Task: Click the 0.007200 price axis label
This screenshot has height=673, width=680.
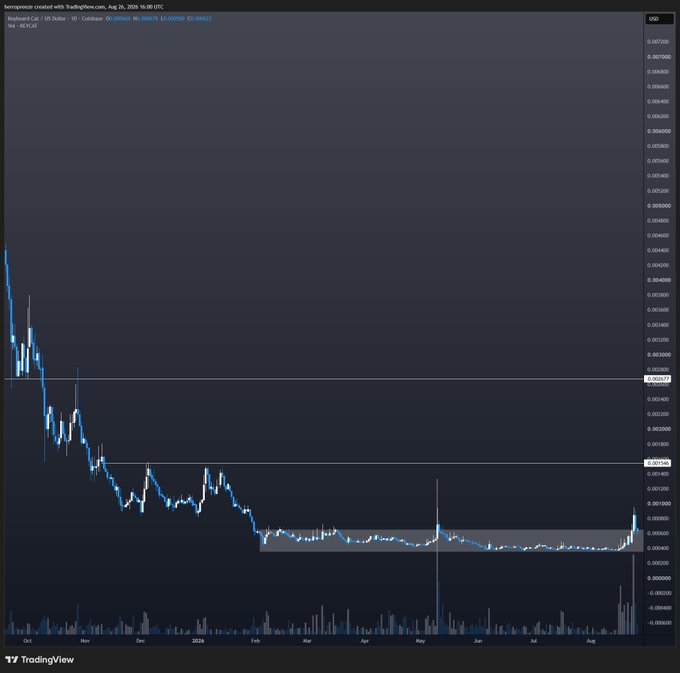Action: pos(658,42)
